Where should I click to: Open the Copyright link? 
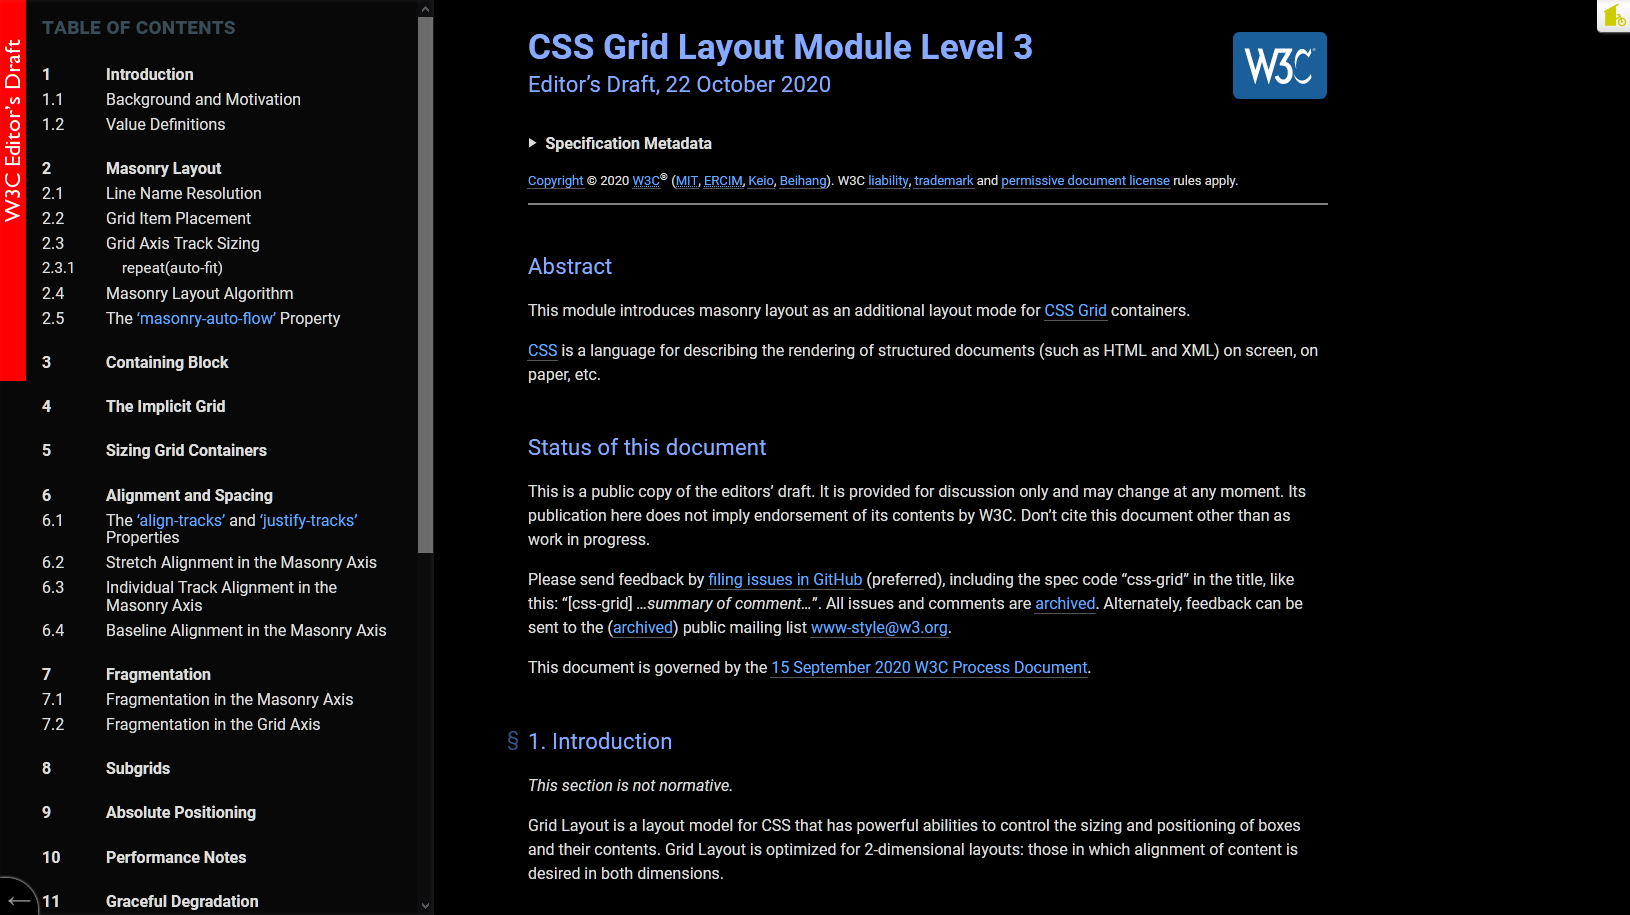(555, 181)
